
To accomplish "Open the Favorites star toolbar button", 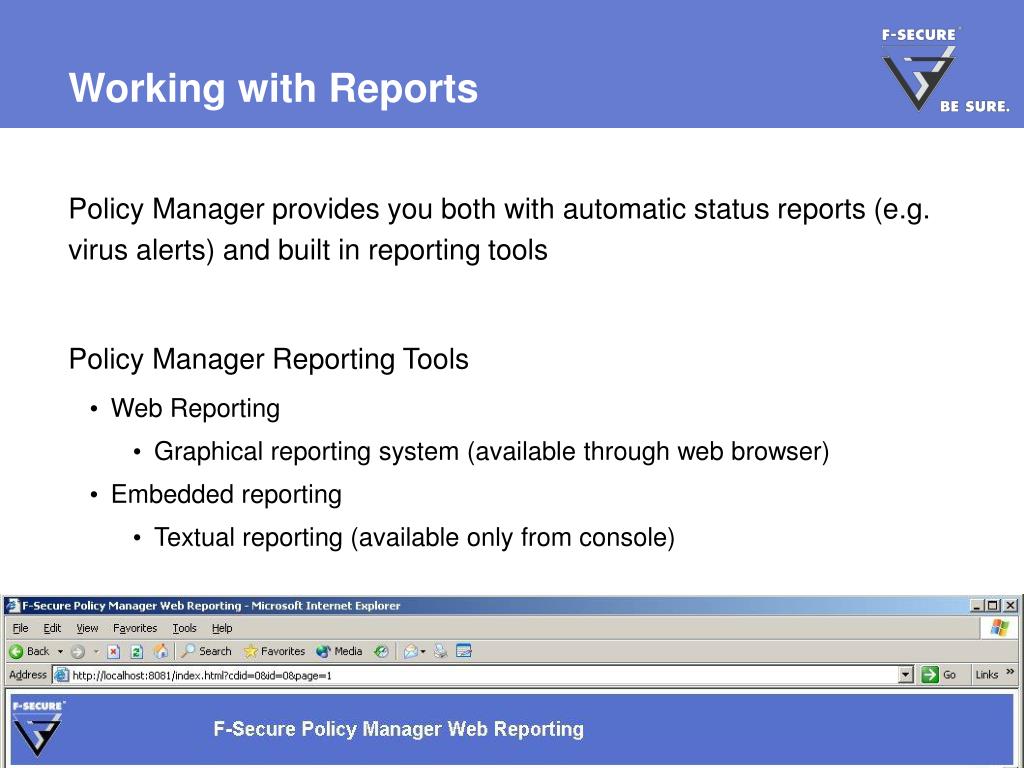I will (274, 651).
